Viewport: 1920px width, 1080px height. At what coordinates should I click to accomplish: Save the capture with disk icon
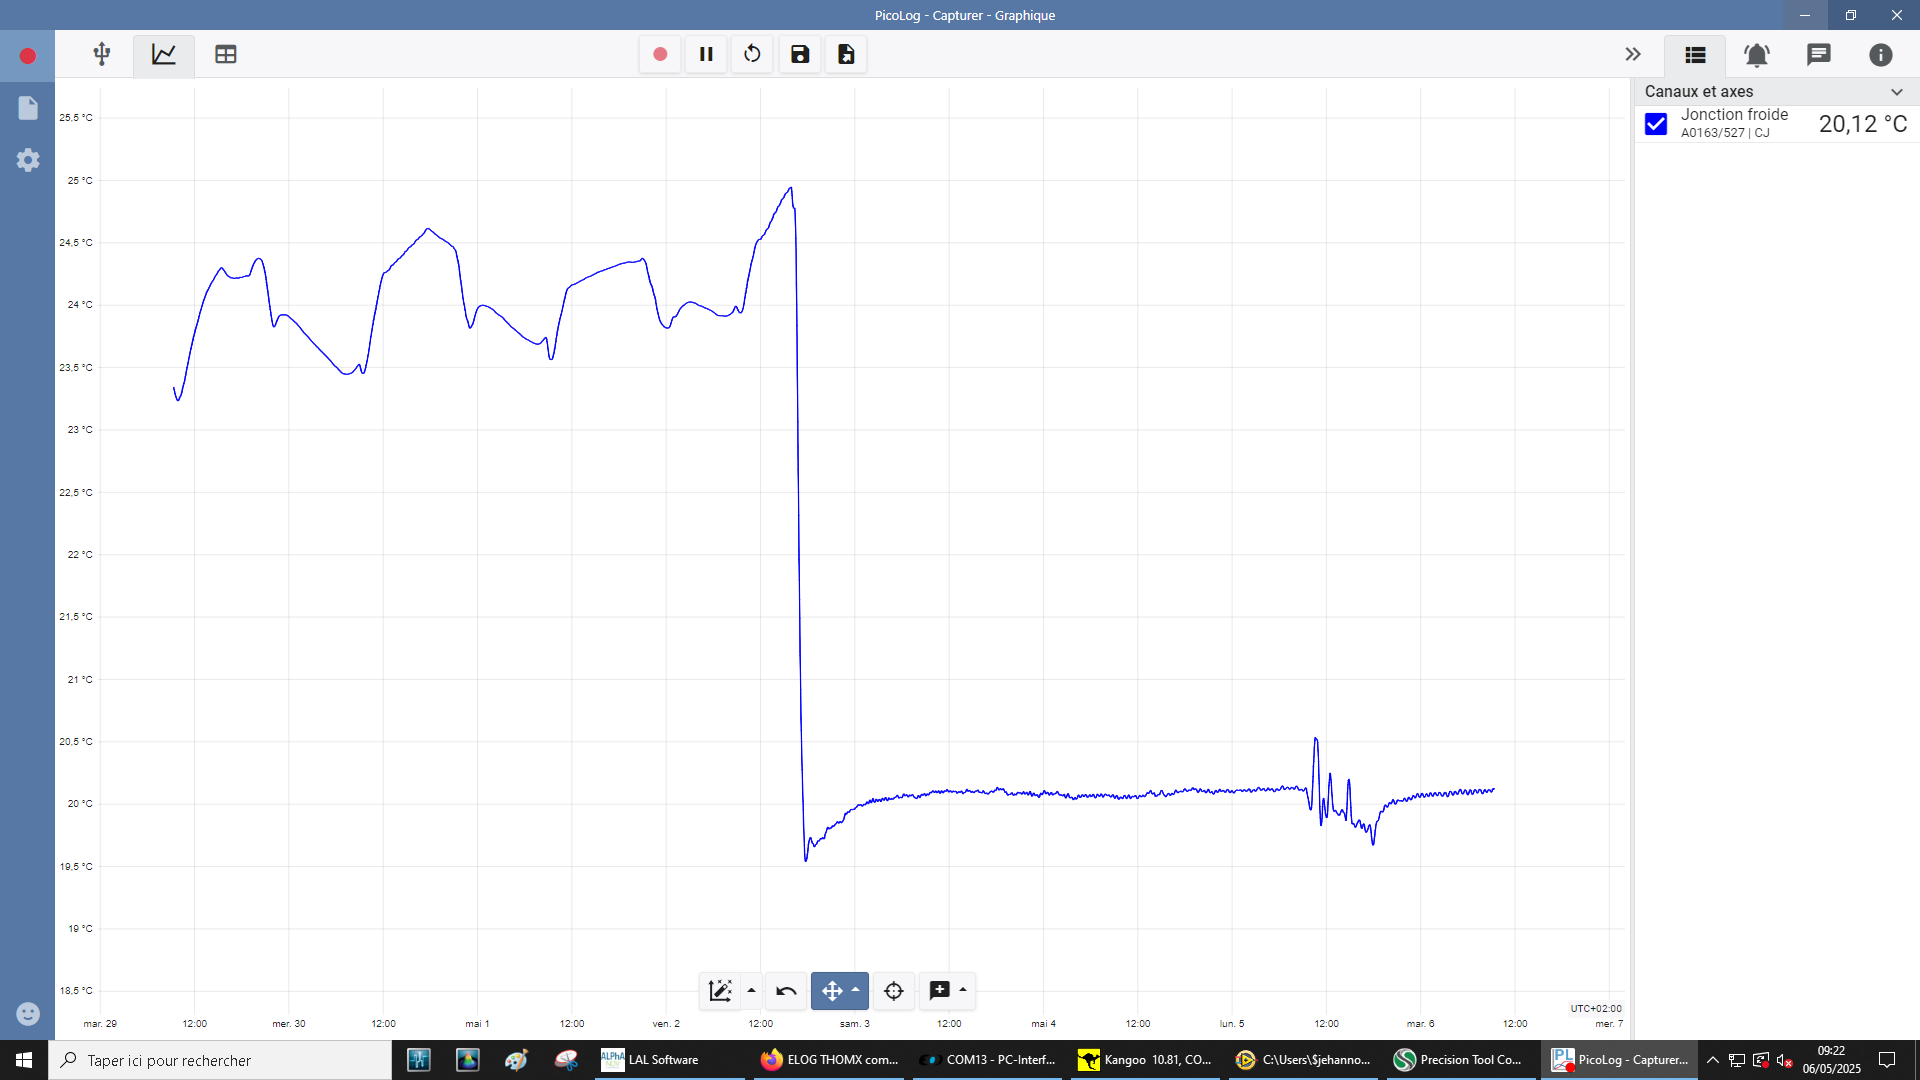[x=799, y=54]
